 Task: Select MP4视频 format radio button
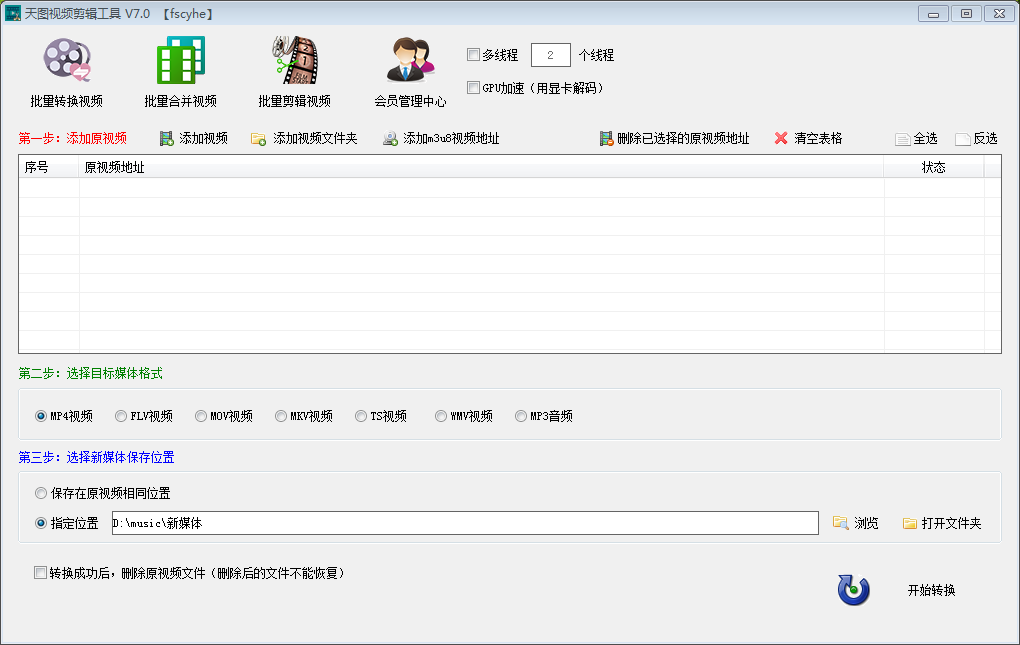pos(41,416)
